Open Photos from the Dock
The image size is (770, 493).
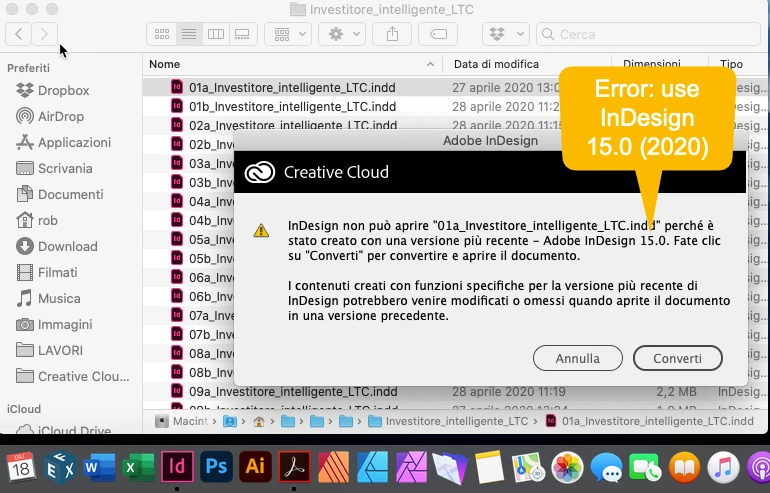(567, 466)
